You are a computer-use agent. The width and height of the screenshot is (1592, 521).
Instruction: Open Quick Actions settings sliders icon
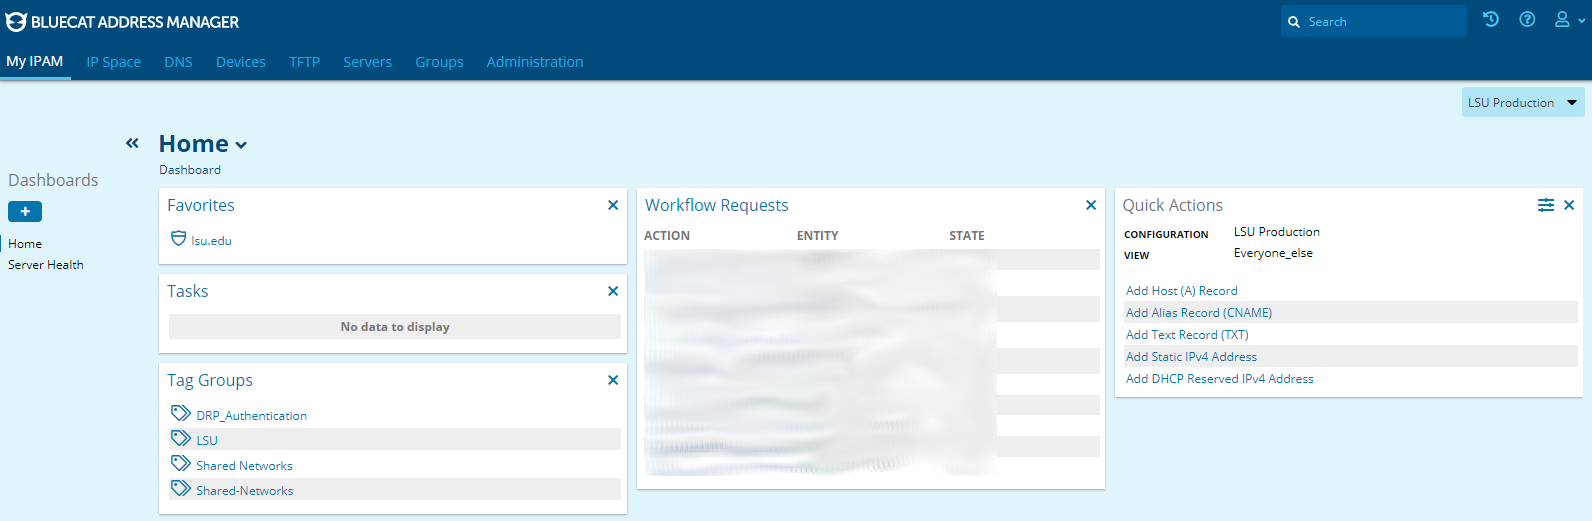[x=1546, y=205]
